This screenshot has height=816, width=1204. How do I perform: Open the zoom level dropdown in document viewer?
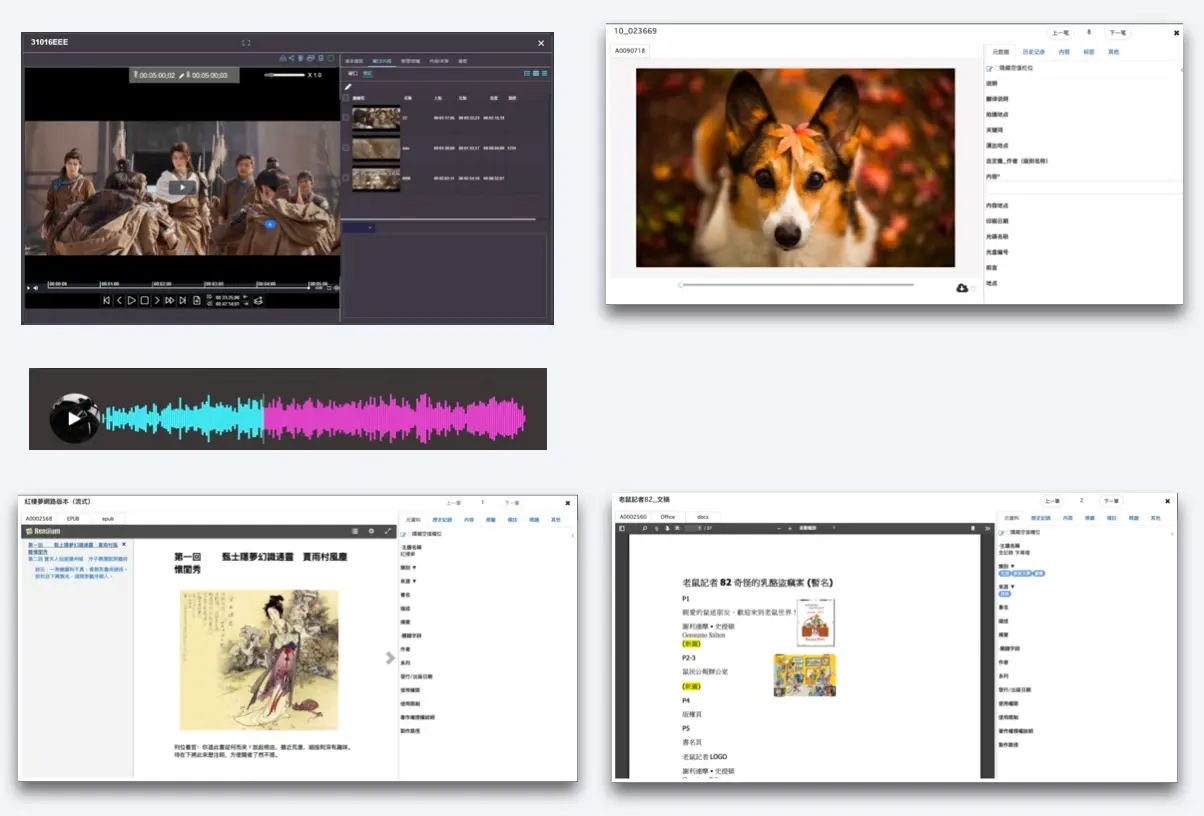coord(815,528)
